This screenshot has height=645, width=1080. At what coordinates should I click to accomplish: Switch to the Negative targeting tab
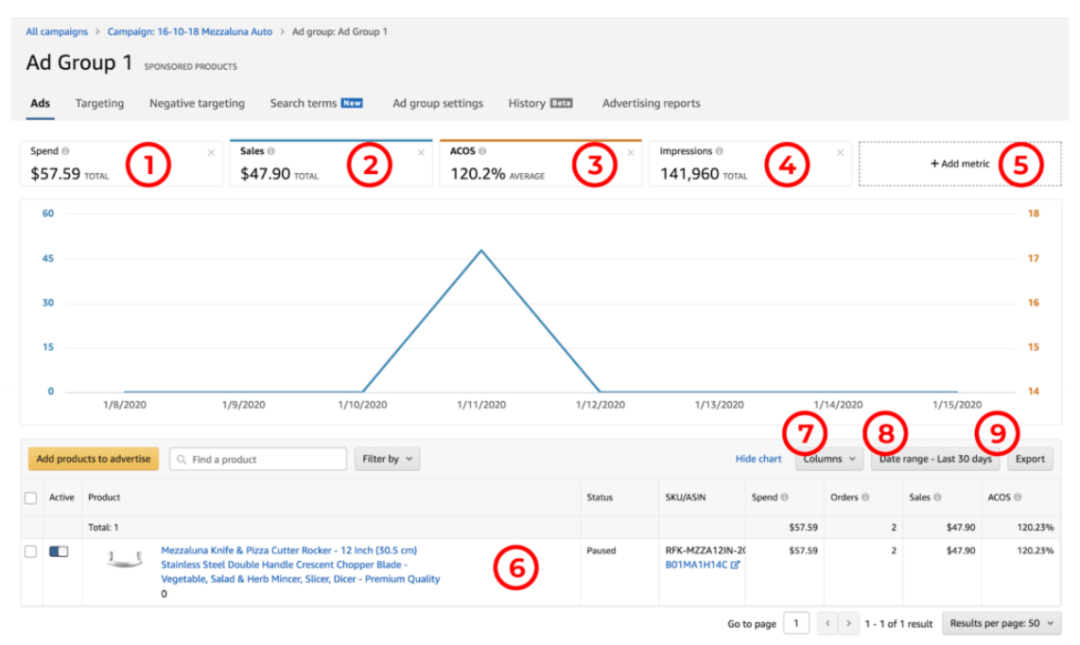(197, 103)
